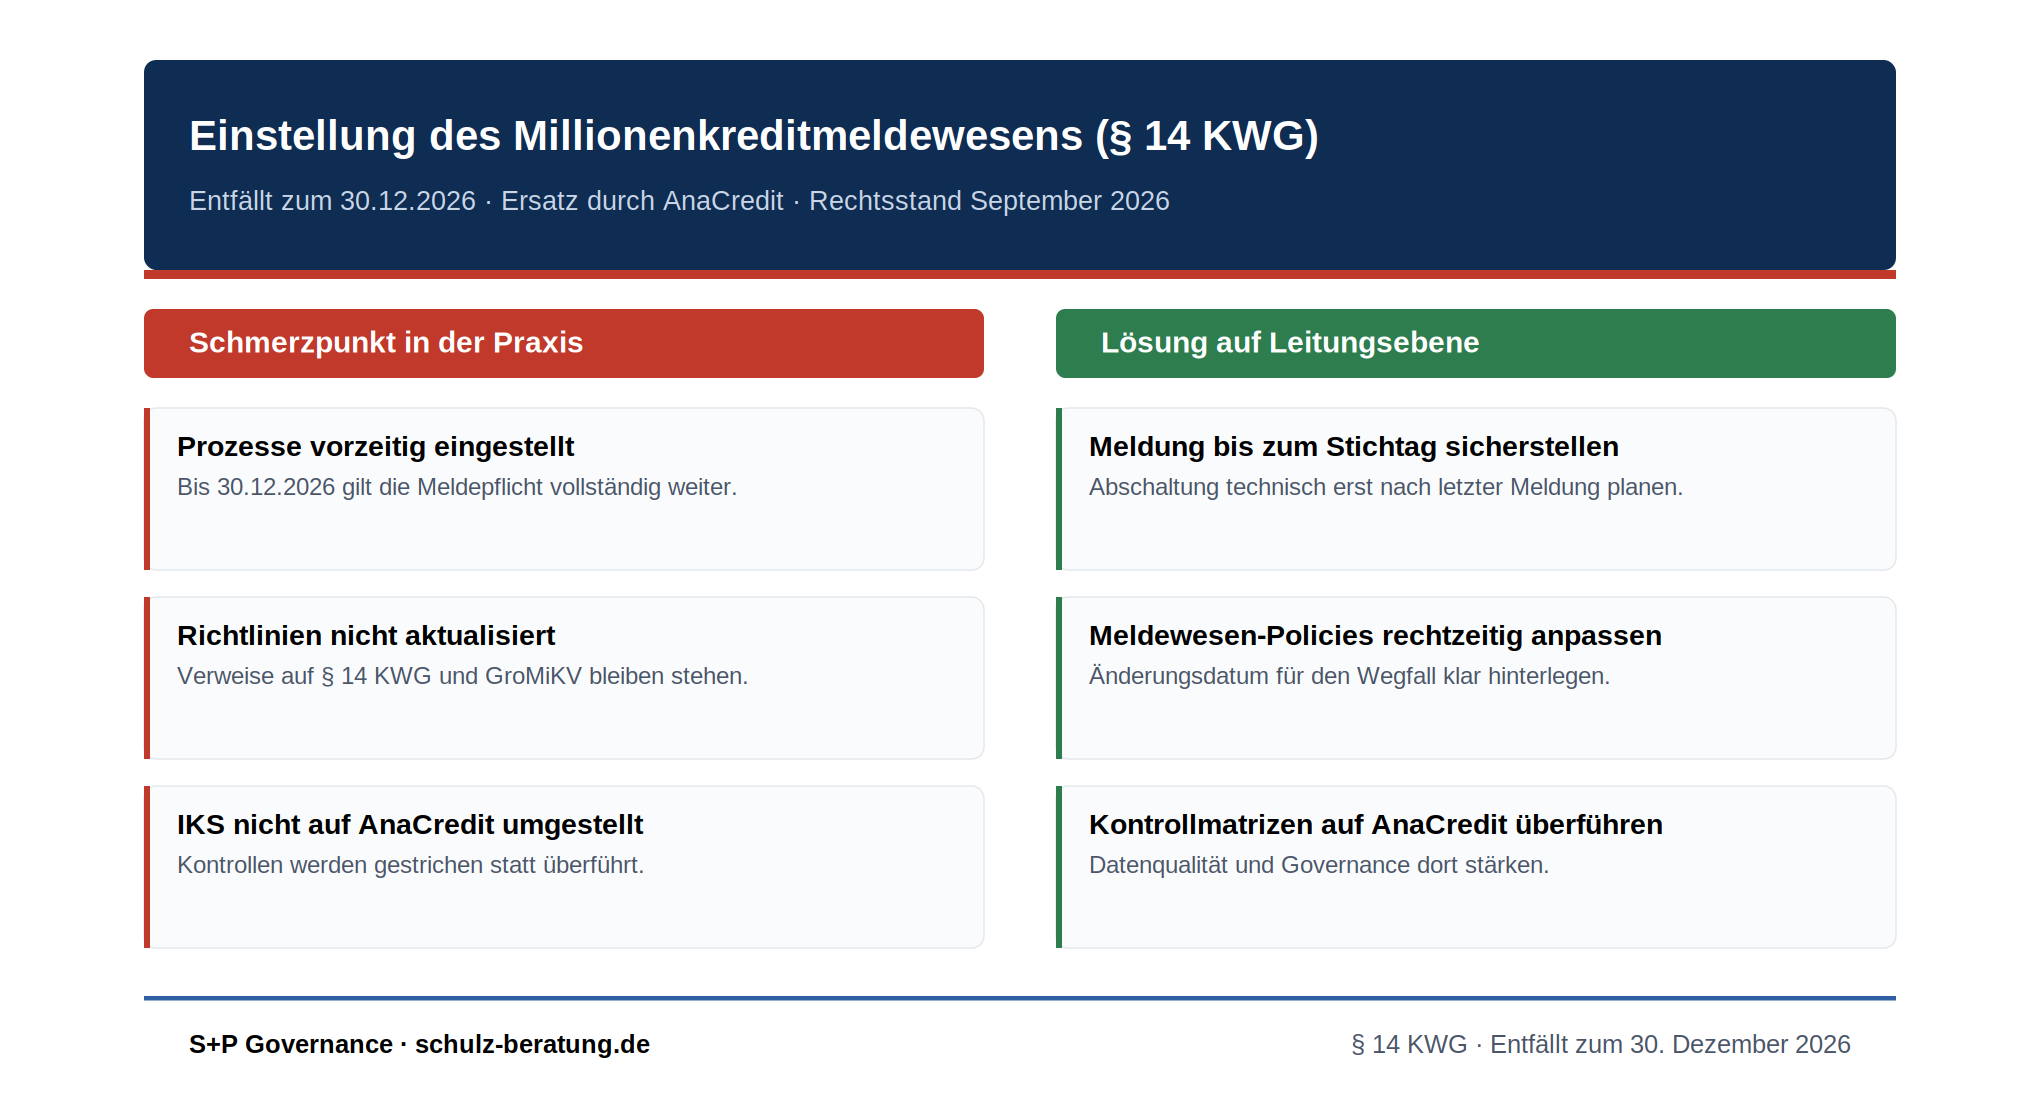This screenshot has height=1110, width=2040.
Task: Click text 'Änderungsdatum für den Wegfall klar hinterlegen.'
Action: click(x=1350, y=676)
